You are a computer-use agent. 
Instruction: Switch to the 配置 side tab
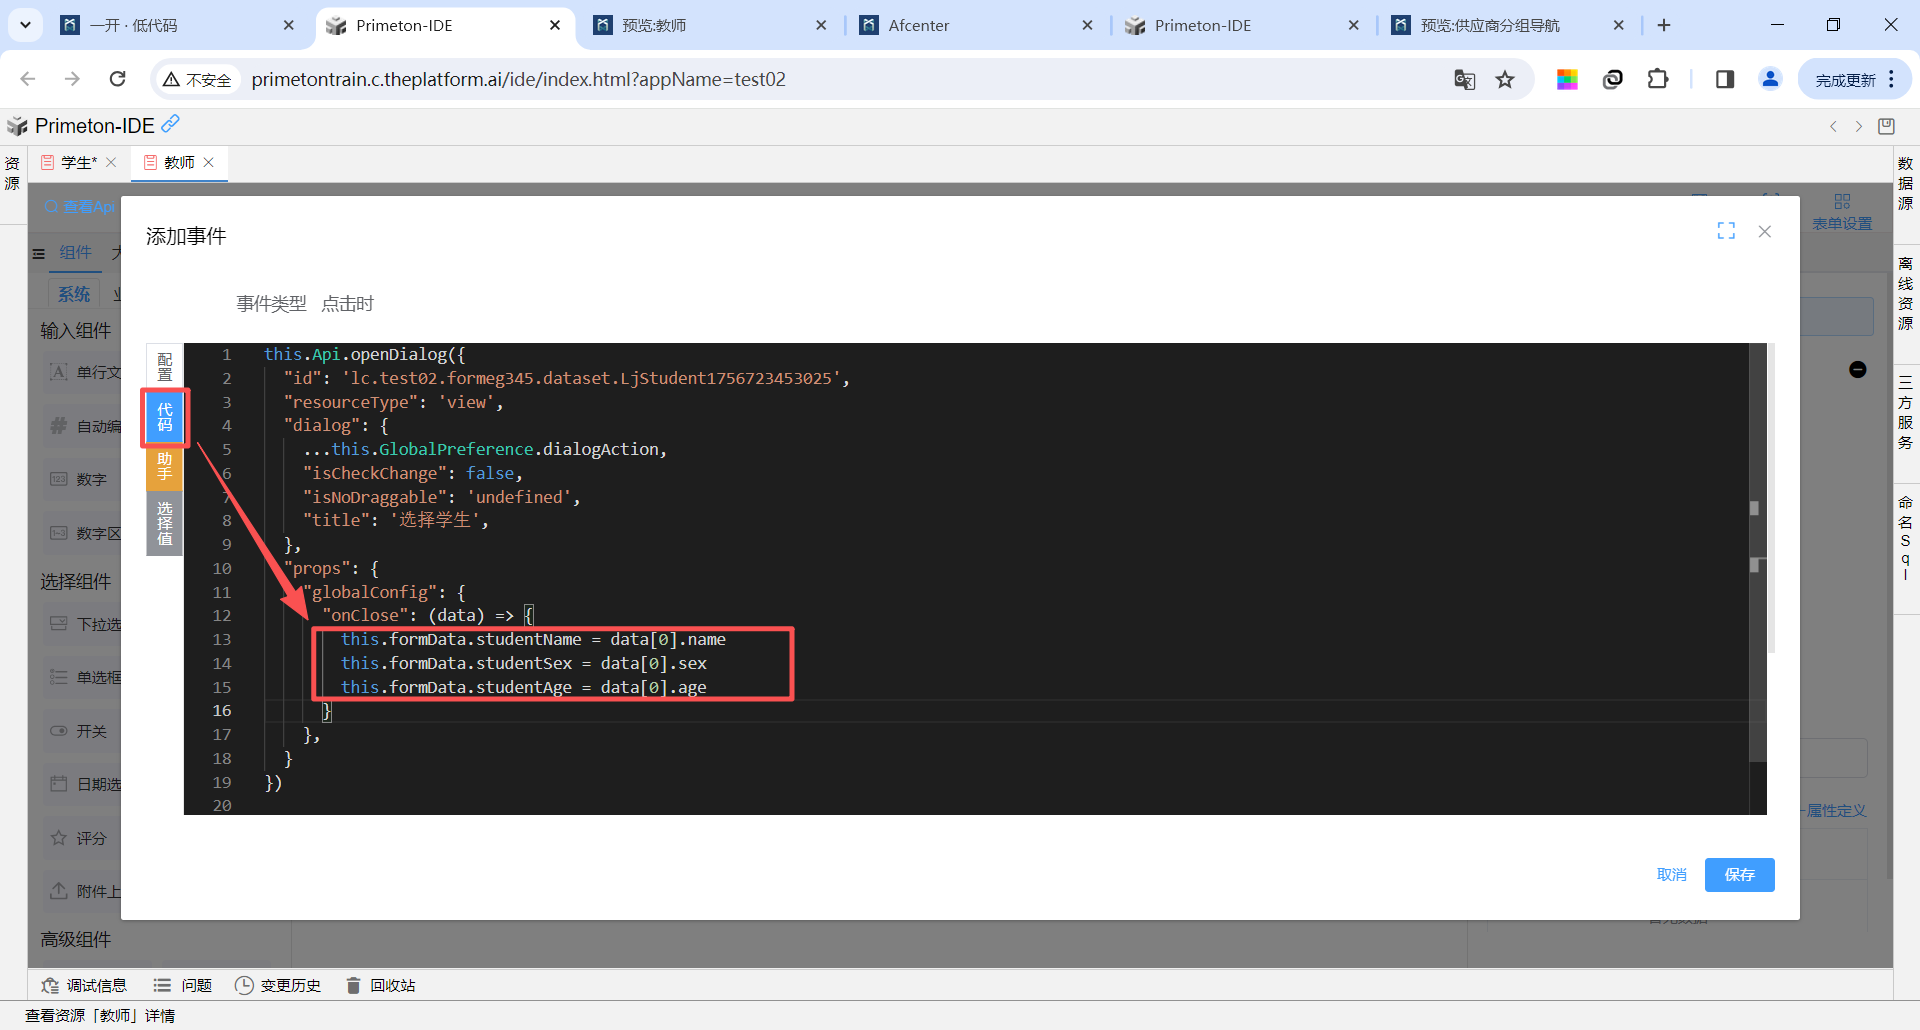click(x=165, y=367)
